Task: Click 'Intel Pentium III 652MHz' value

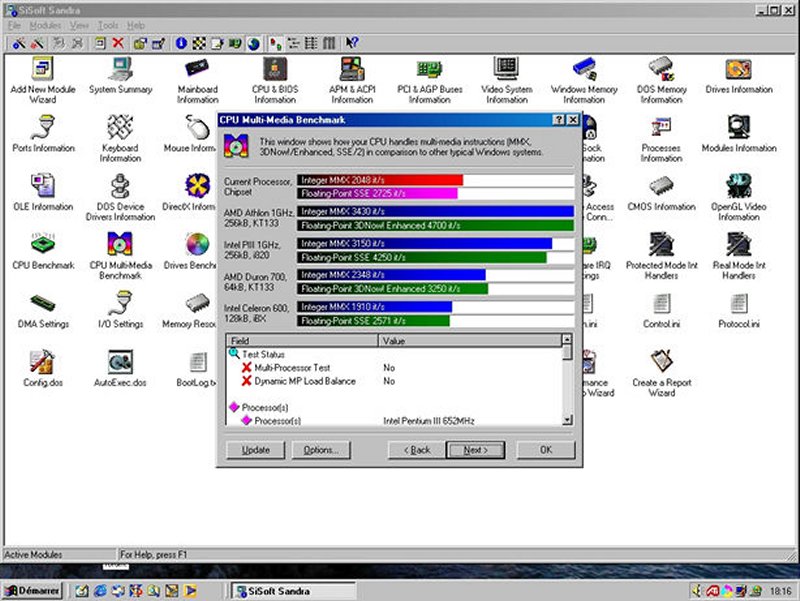Action: pos(429,421)
